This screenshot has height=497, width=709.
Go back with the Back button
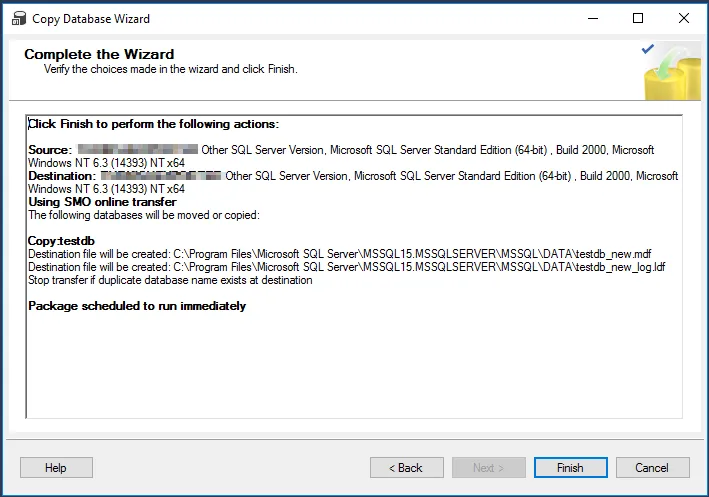407,467
